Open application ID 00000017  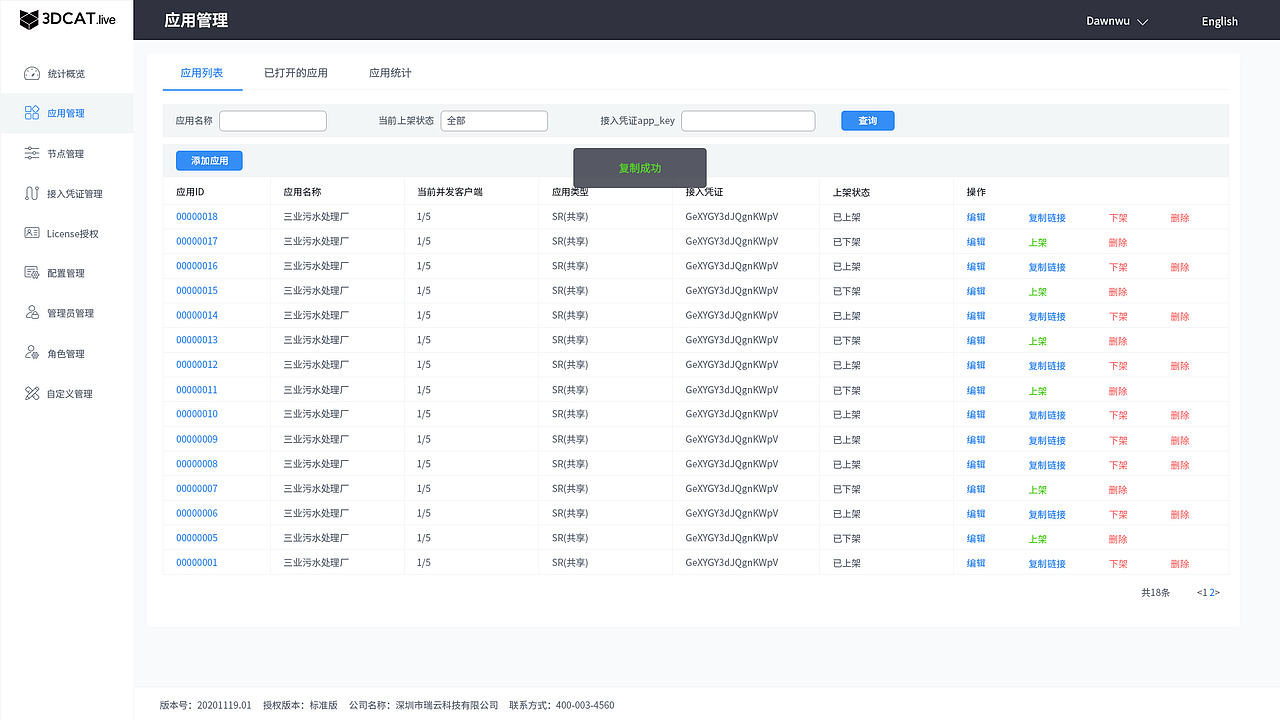point(197,241)
